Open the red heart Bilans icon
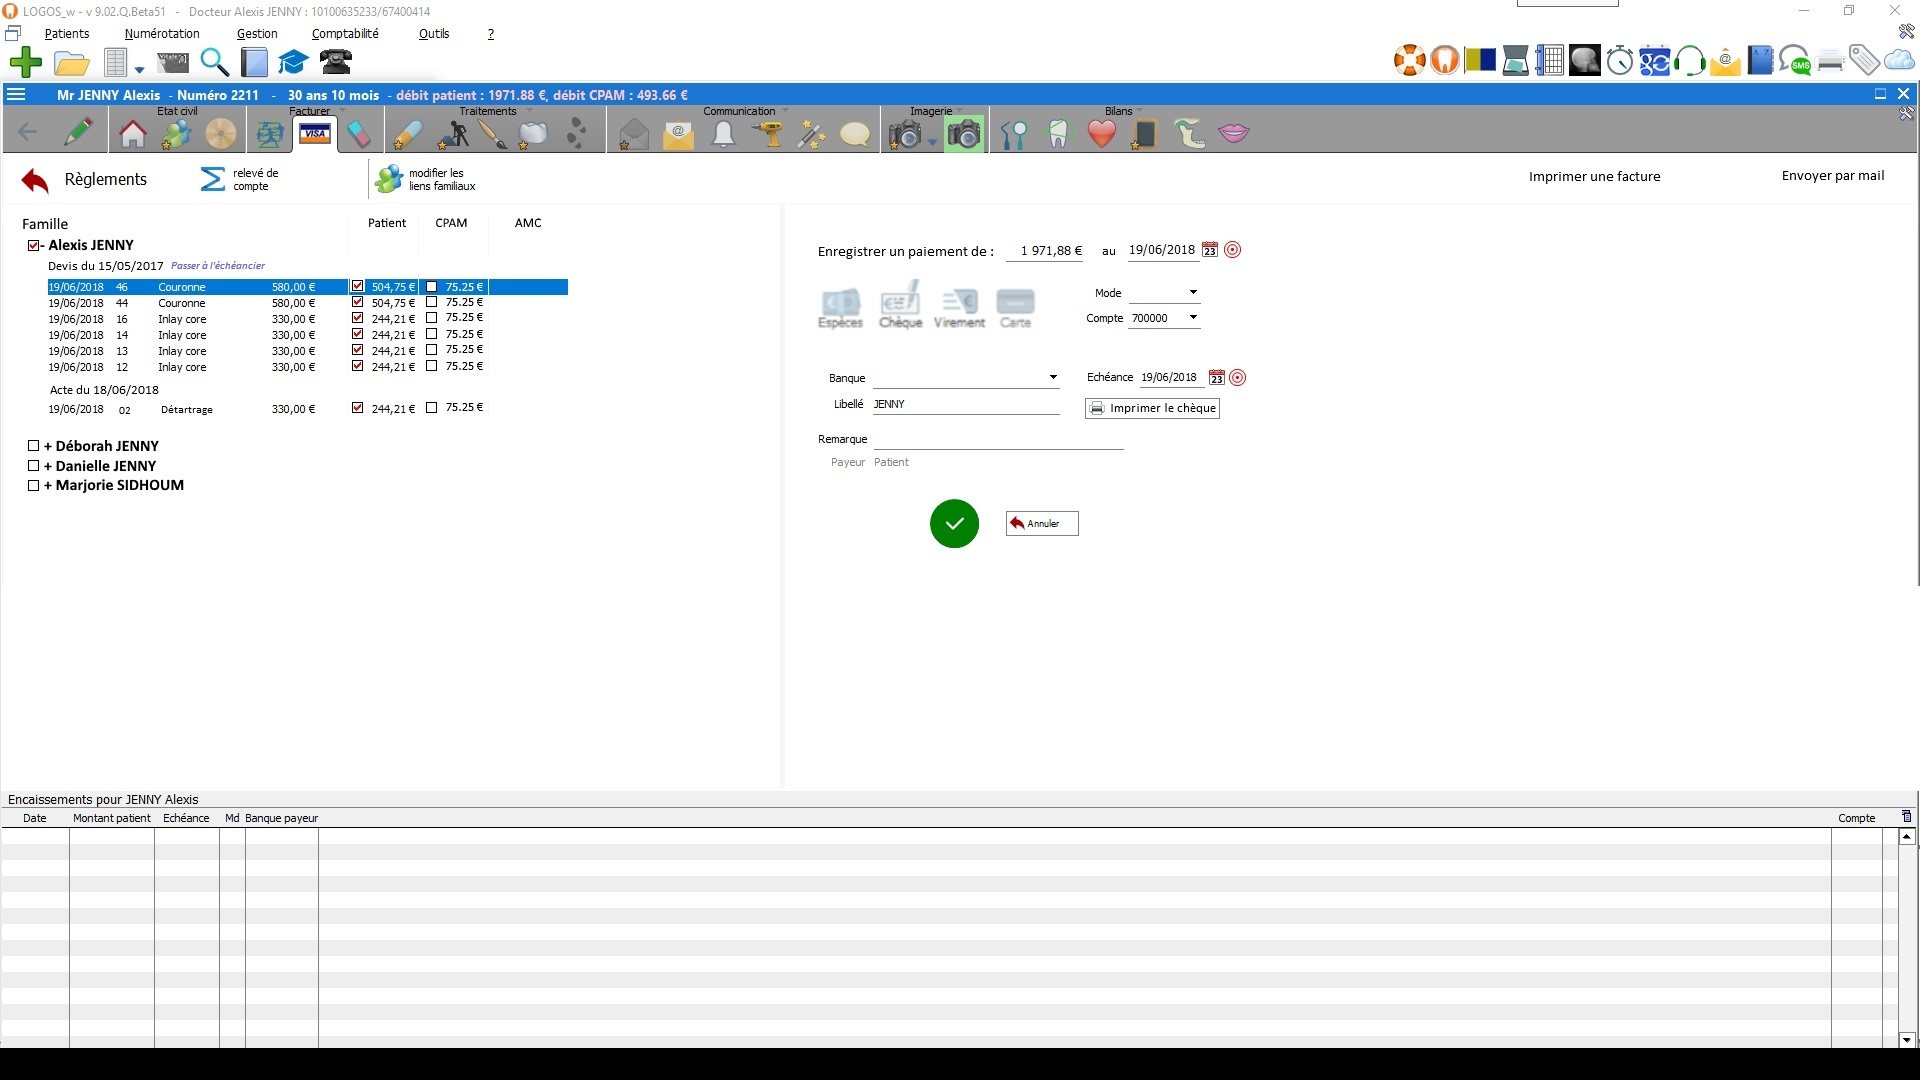1920x1080 pixels. (1101, 134)
